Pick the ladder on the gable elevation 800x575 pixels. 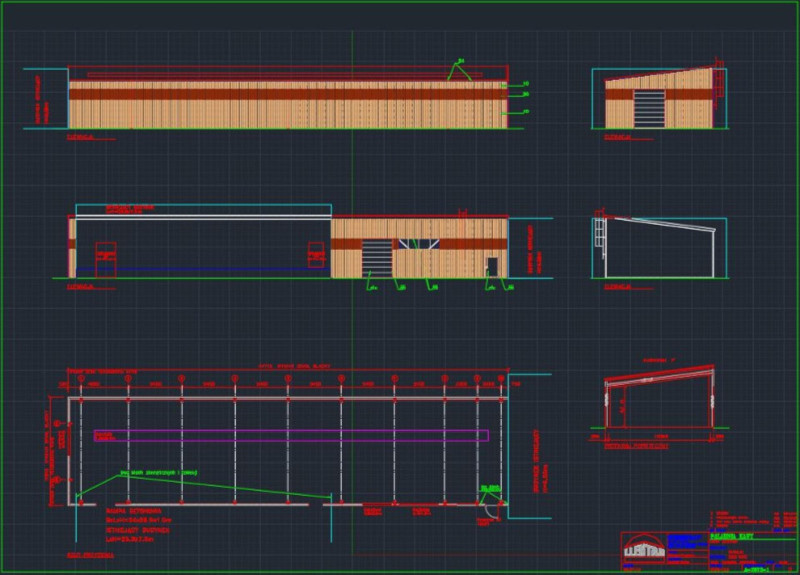point(718,85)
